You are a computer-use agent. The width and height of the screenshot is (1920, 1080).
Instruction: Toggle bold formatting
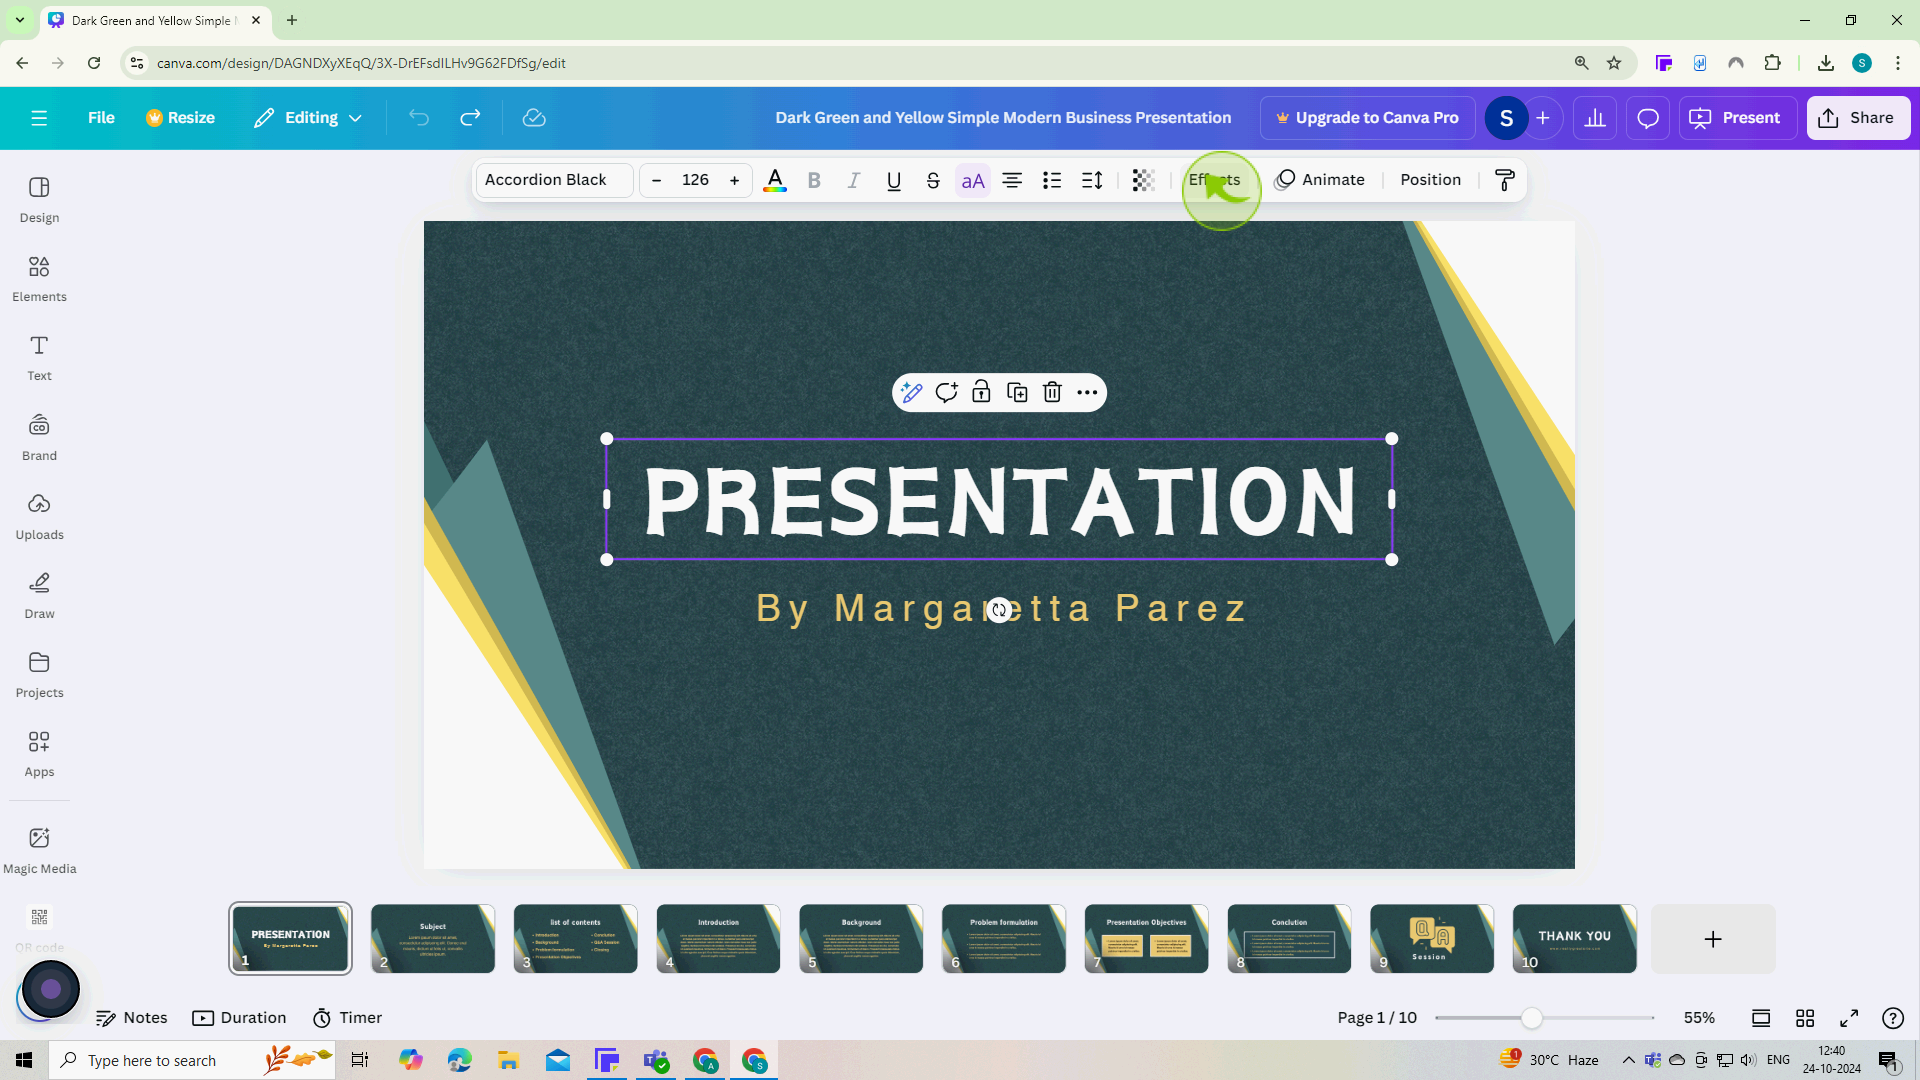(x=814, y=180)
